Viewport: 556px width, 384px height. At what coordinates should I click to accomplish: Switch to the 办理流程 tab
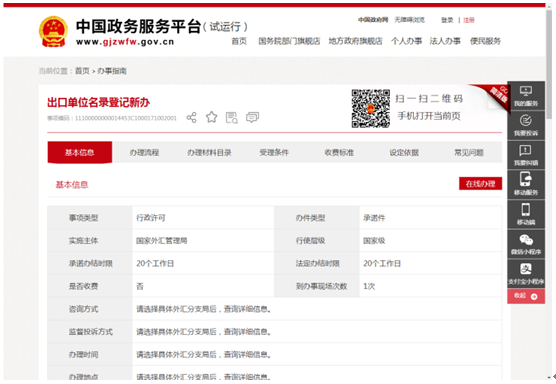144,152
